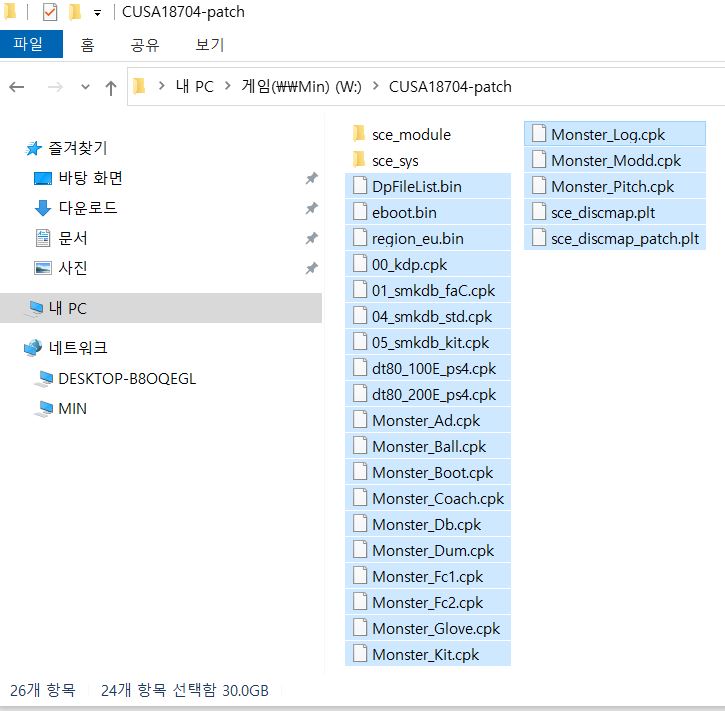Viewport: 725px width, 711px height.
Task: Select file Monster_Ball.cpk
Action: coord(428,446)
